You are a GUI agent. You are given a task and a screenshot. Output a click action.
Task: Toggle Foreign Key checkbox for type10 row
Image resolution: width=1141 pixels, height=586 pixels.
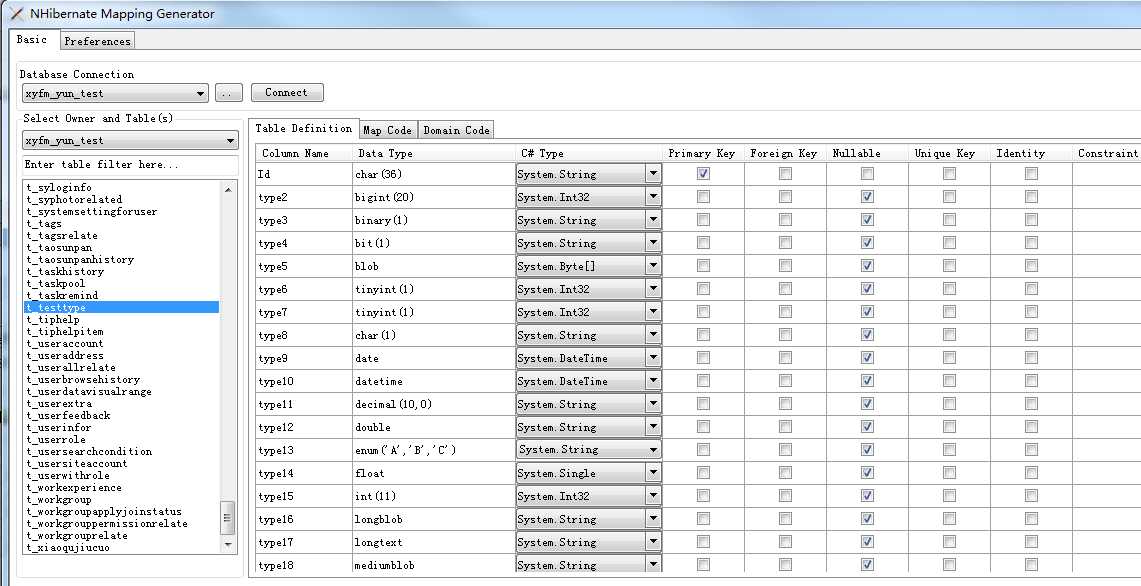pos(785,381)
